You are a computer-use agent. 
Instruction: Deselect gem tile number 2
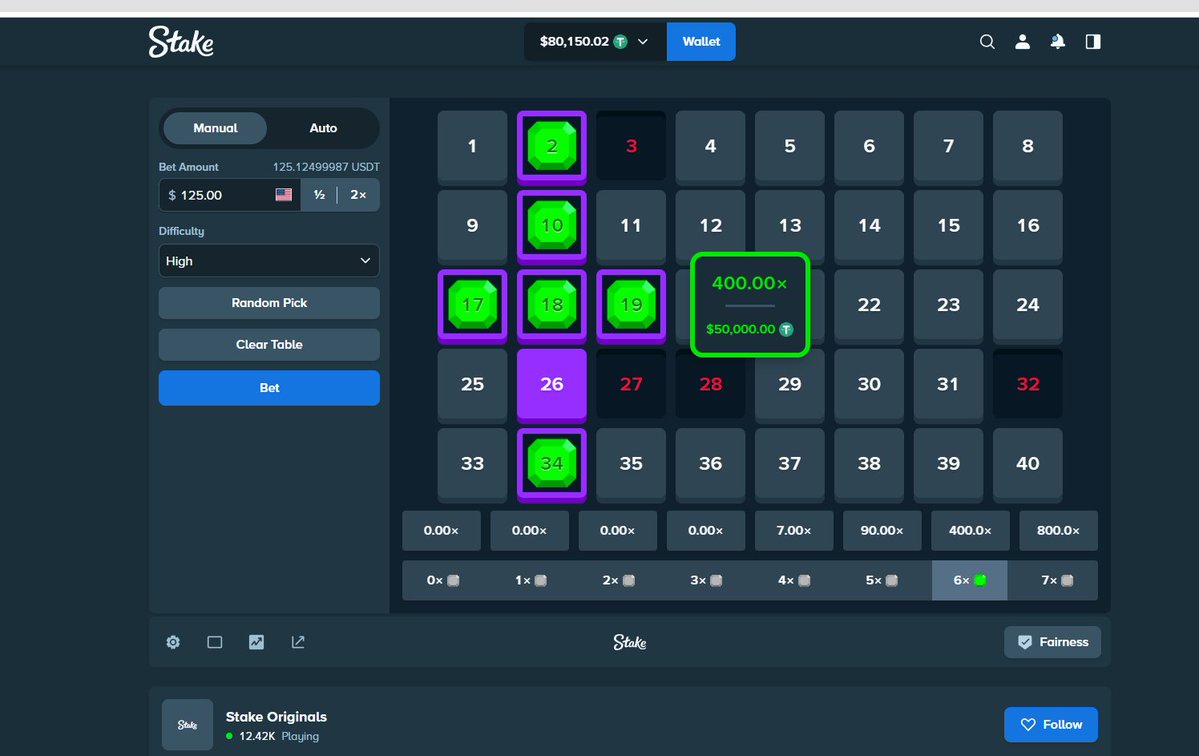(552, 146)
